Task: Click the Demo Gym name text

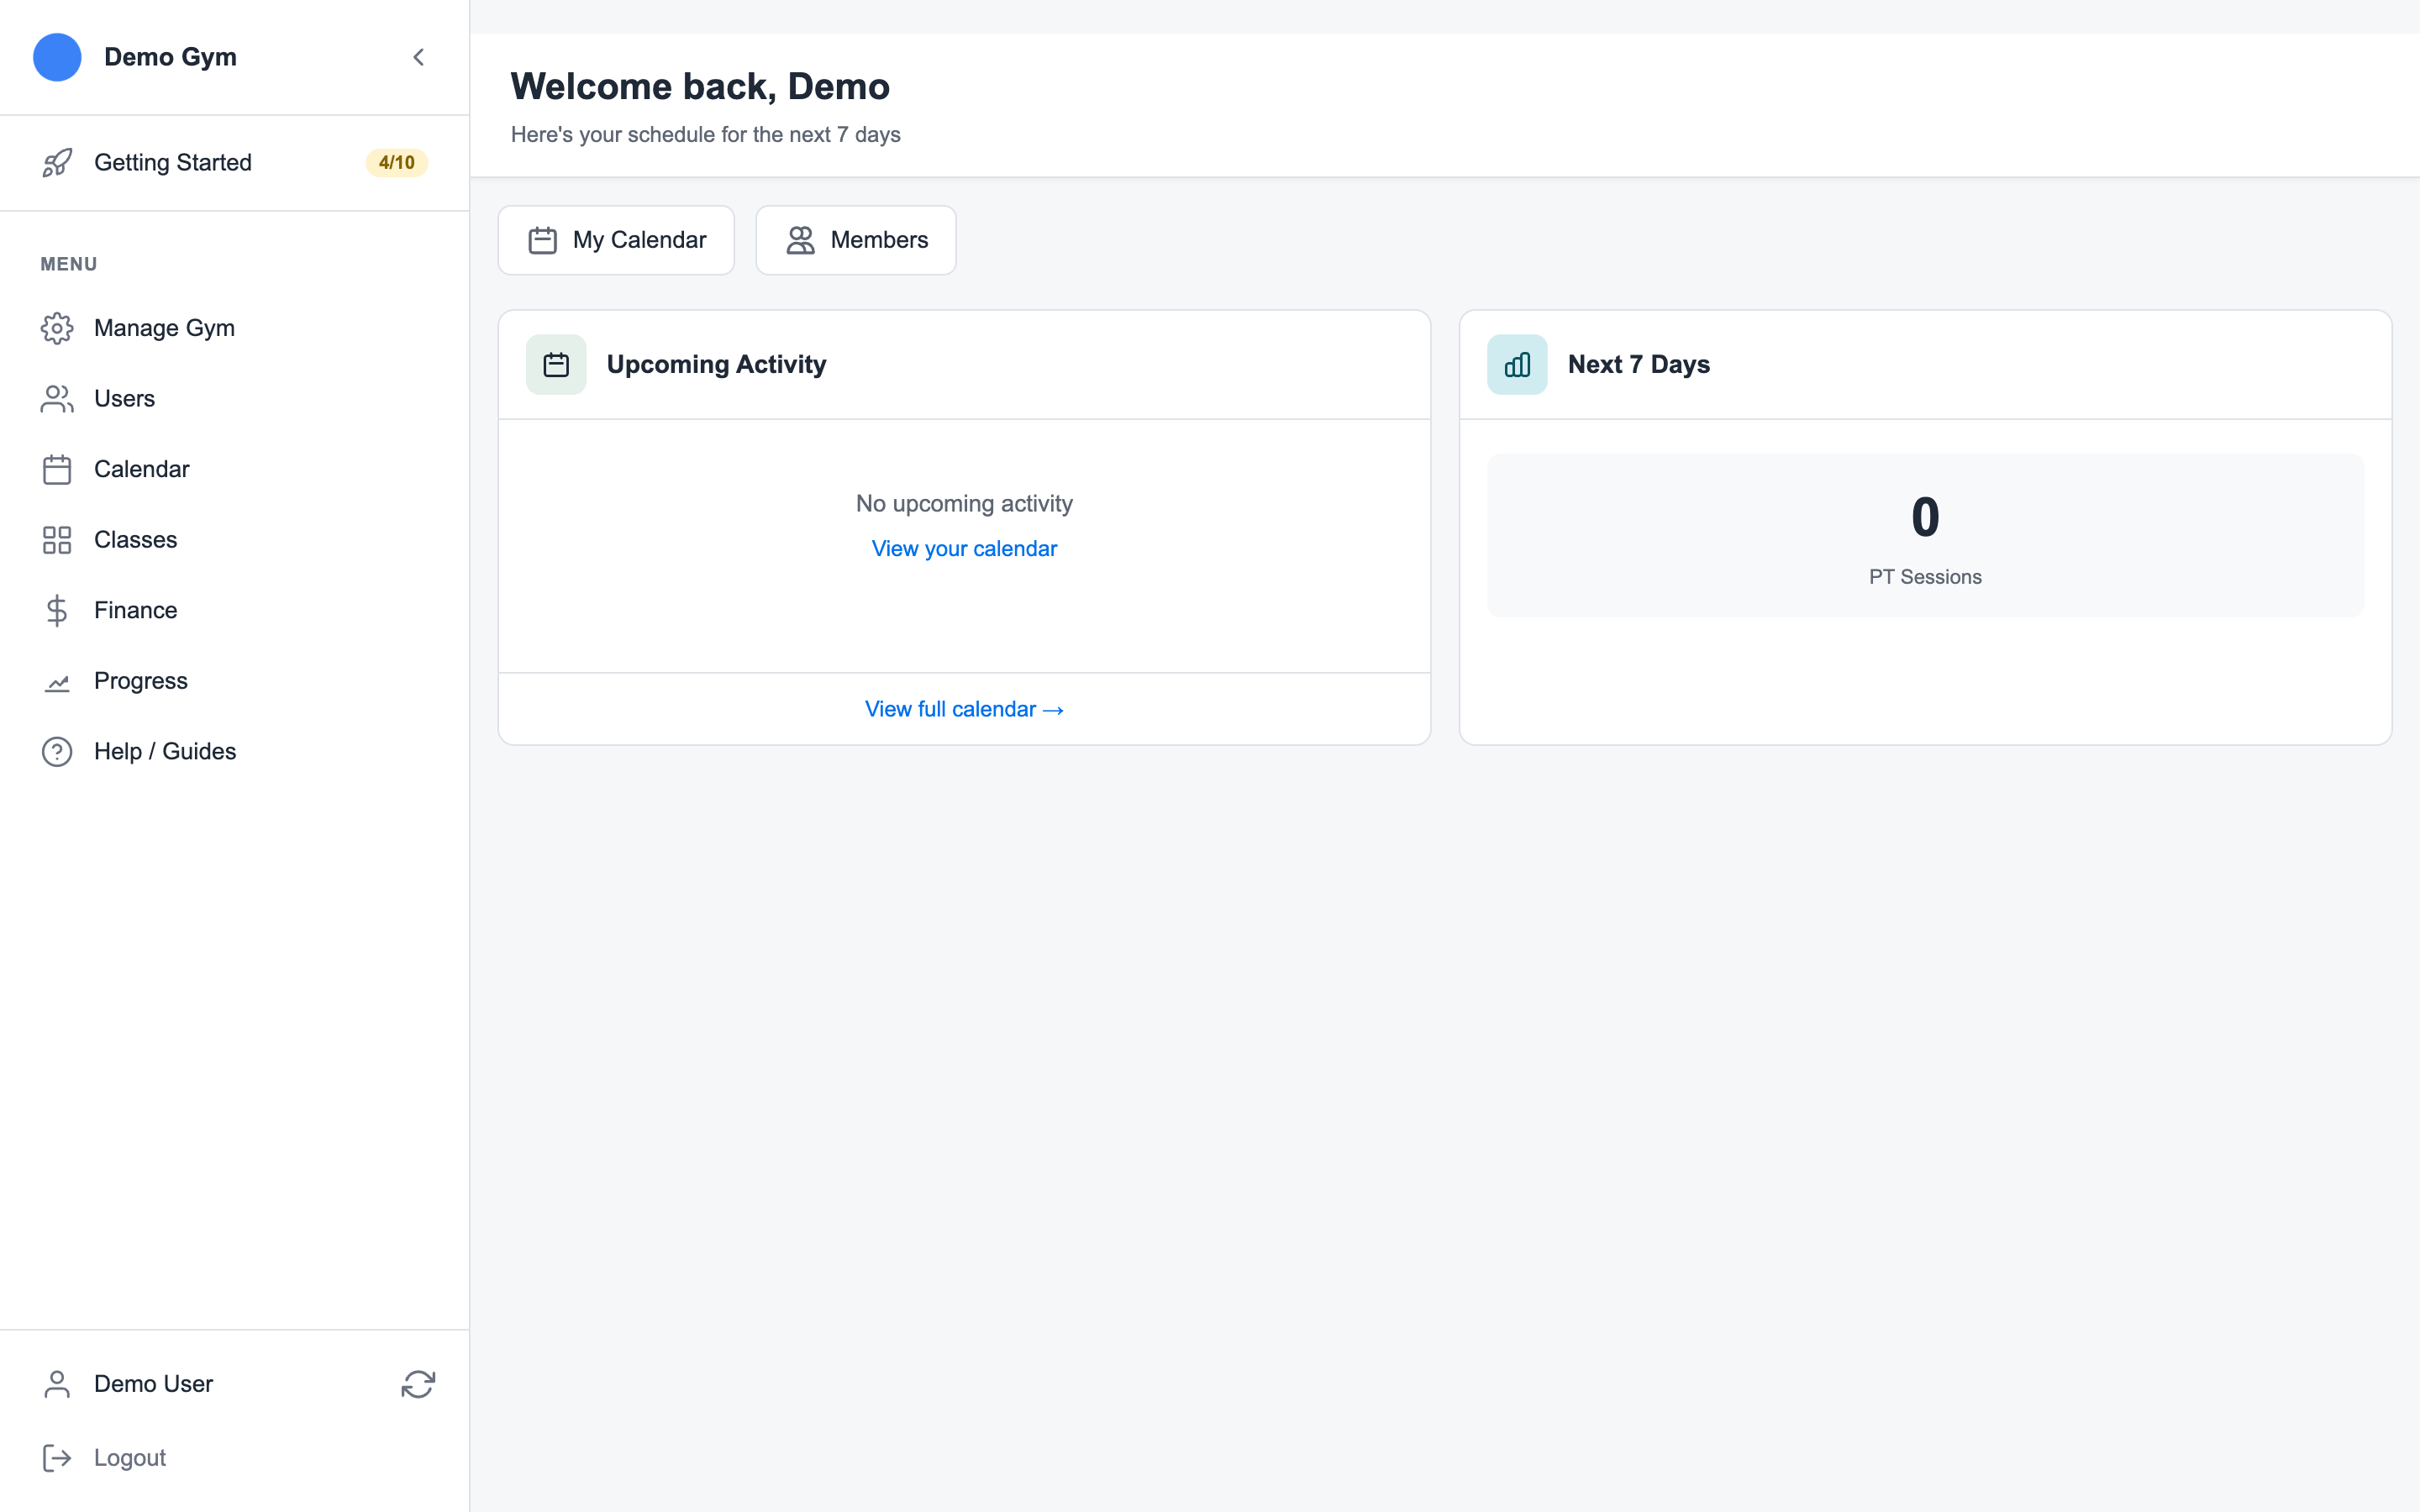Action: (170, 57)
